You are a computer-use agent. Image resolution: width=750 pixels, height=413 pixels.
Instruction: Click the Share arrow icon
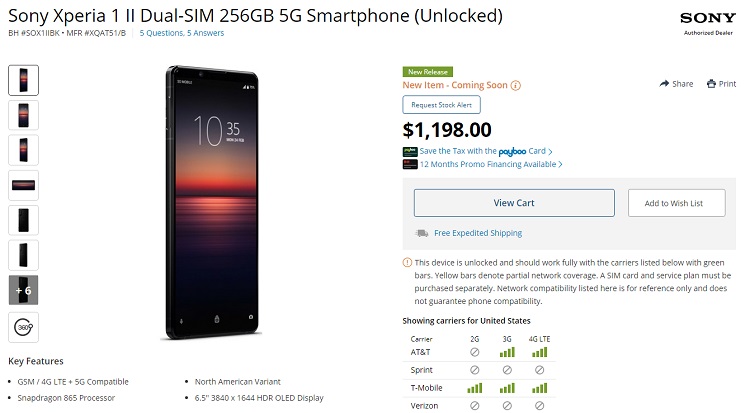coord(664,84)
